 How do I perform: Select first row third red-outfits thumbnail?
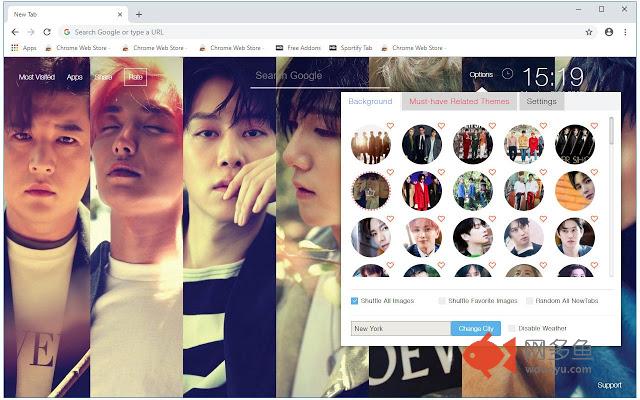pos(473,144)
